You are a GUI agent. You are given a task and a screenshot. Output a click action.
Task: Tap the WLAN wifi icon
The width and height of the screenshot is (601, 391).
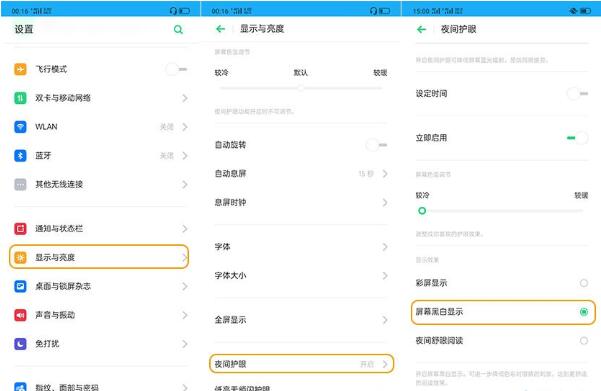click(x=20, y=127)
